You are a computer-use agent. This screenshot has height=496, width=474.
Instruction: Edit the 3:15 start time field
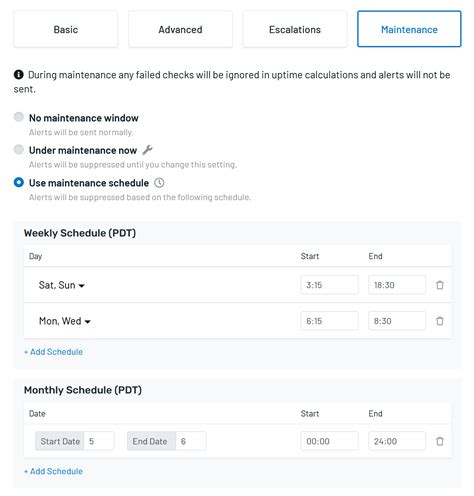(330, 285)
